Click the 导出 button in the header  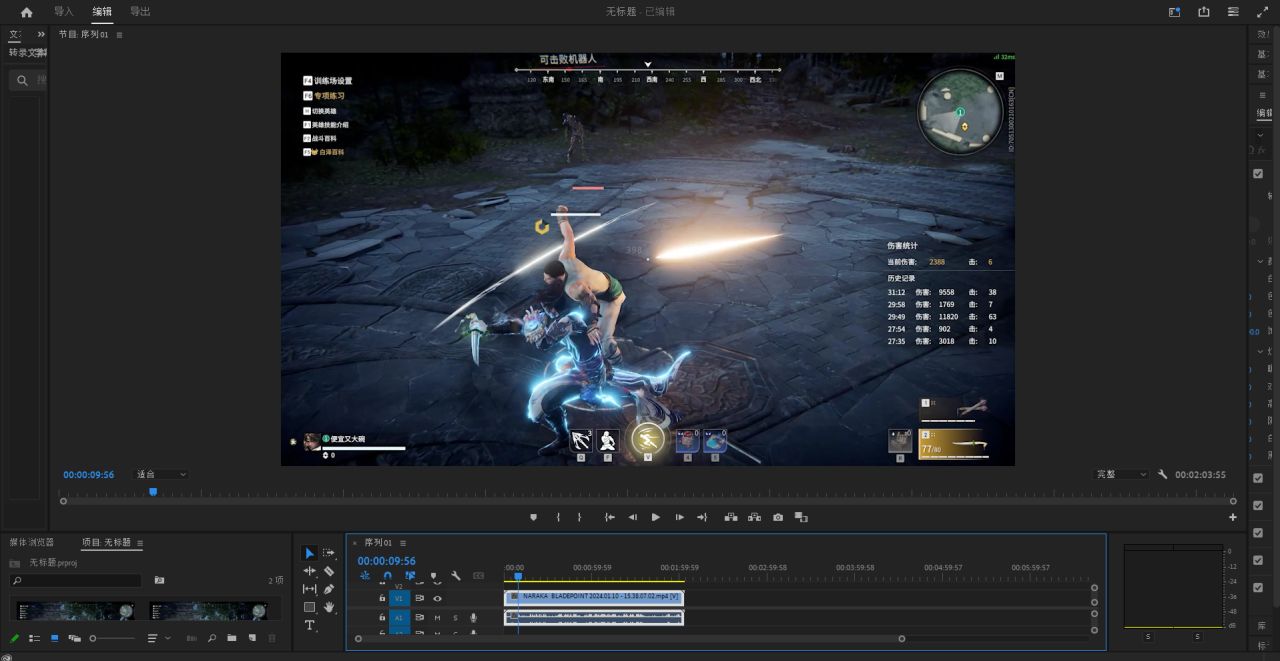click(x=140, y=12)
